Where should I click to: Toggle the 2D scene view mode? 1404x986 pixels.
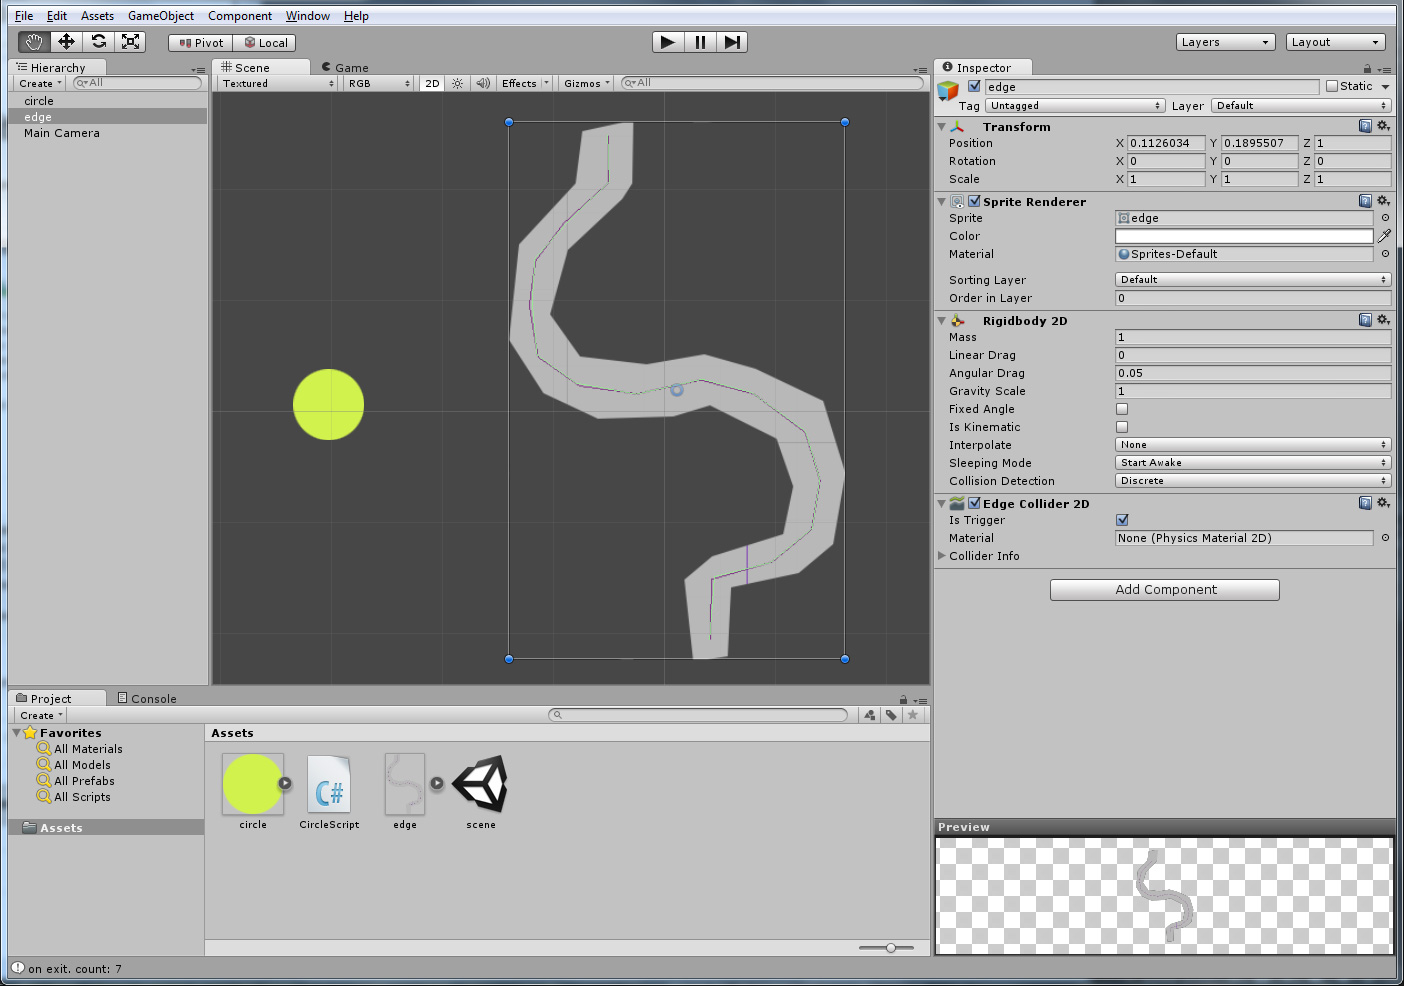click(x=432, y=84)
